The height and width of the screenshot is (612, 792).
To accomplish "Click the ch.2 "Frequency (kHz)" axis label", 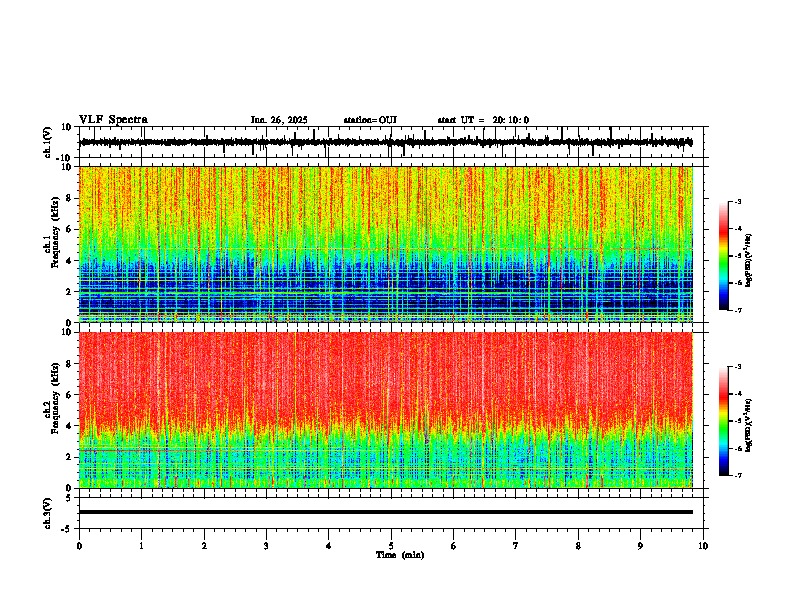I will 56,398.
